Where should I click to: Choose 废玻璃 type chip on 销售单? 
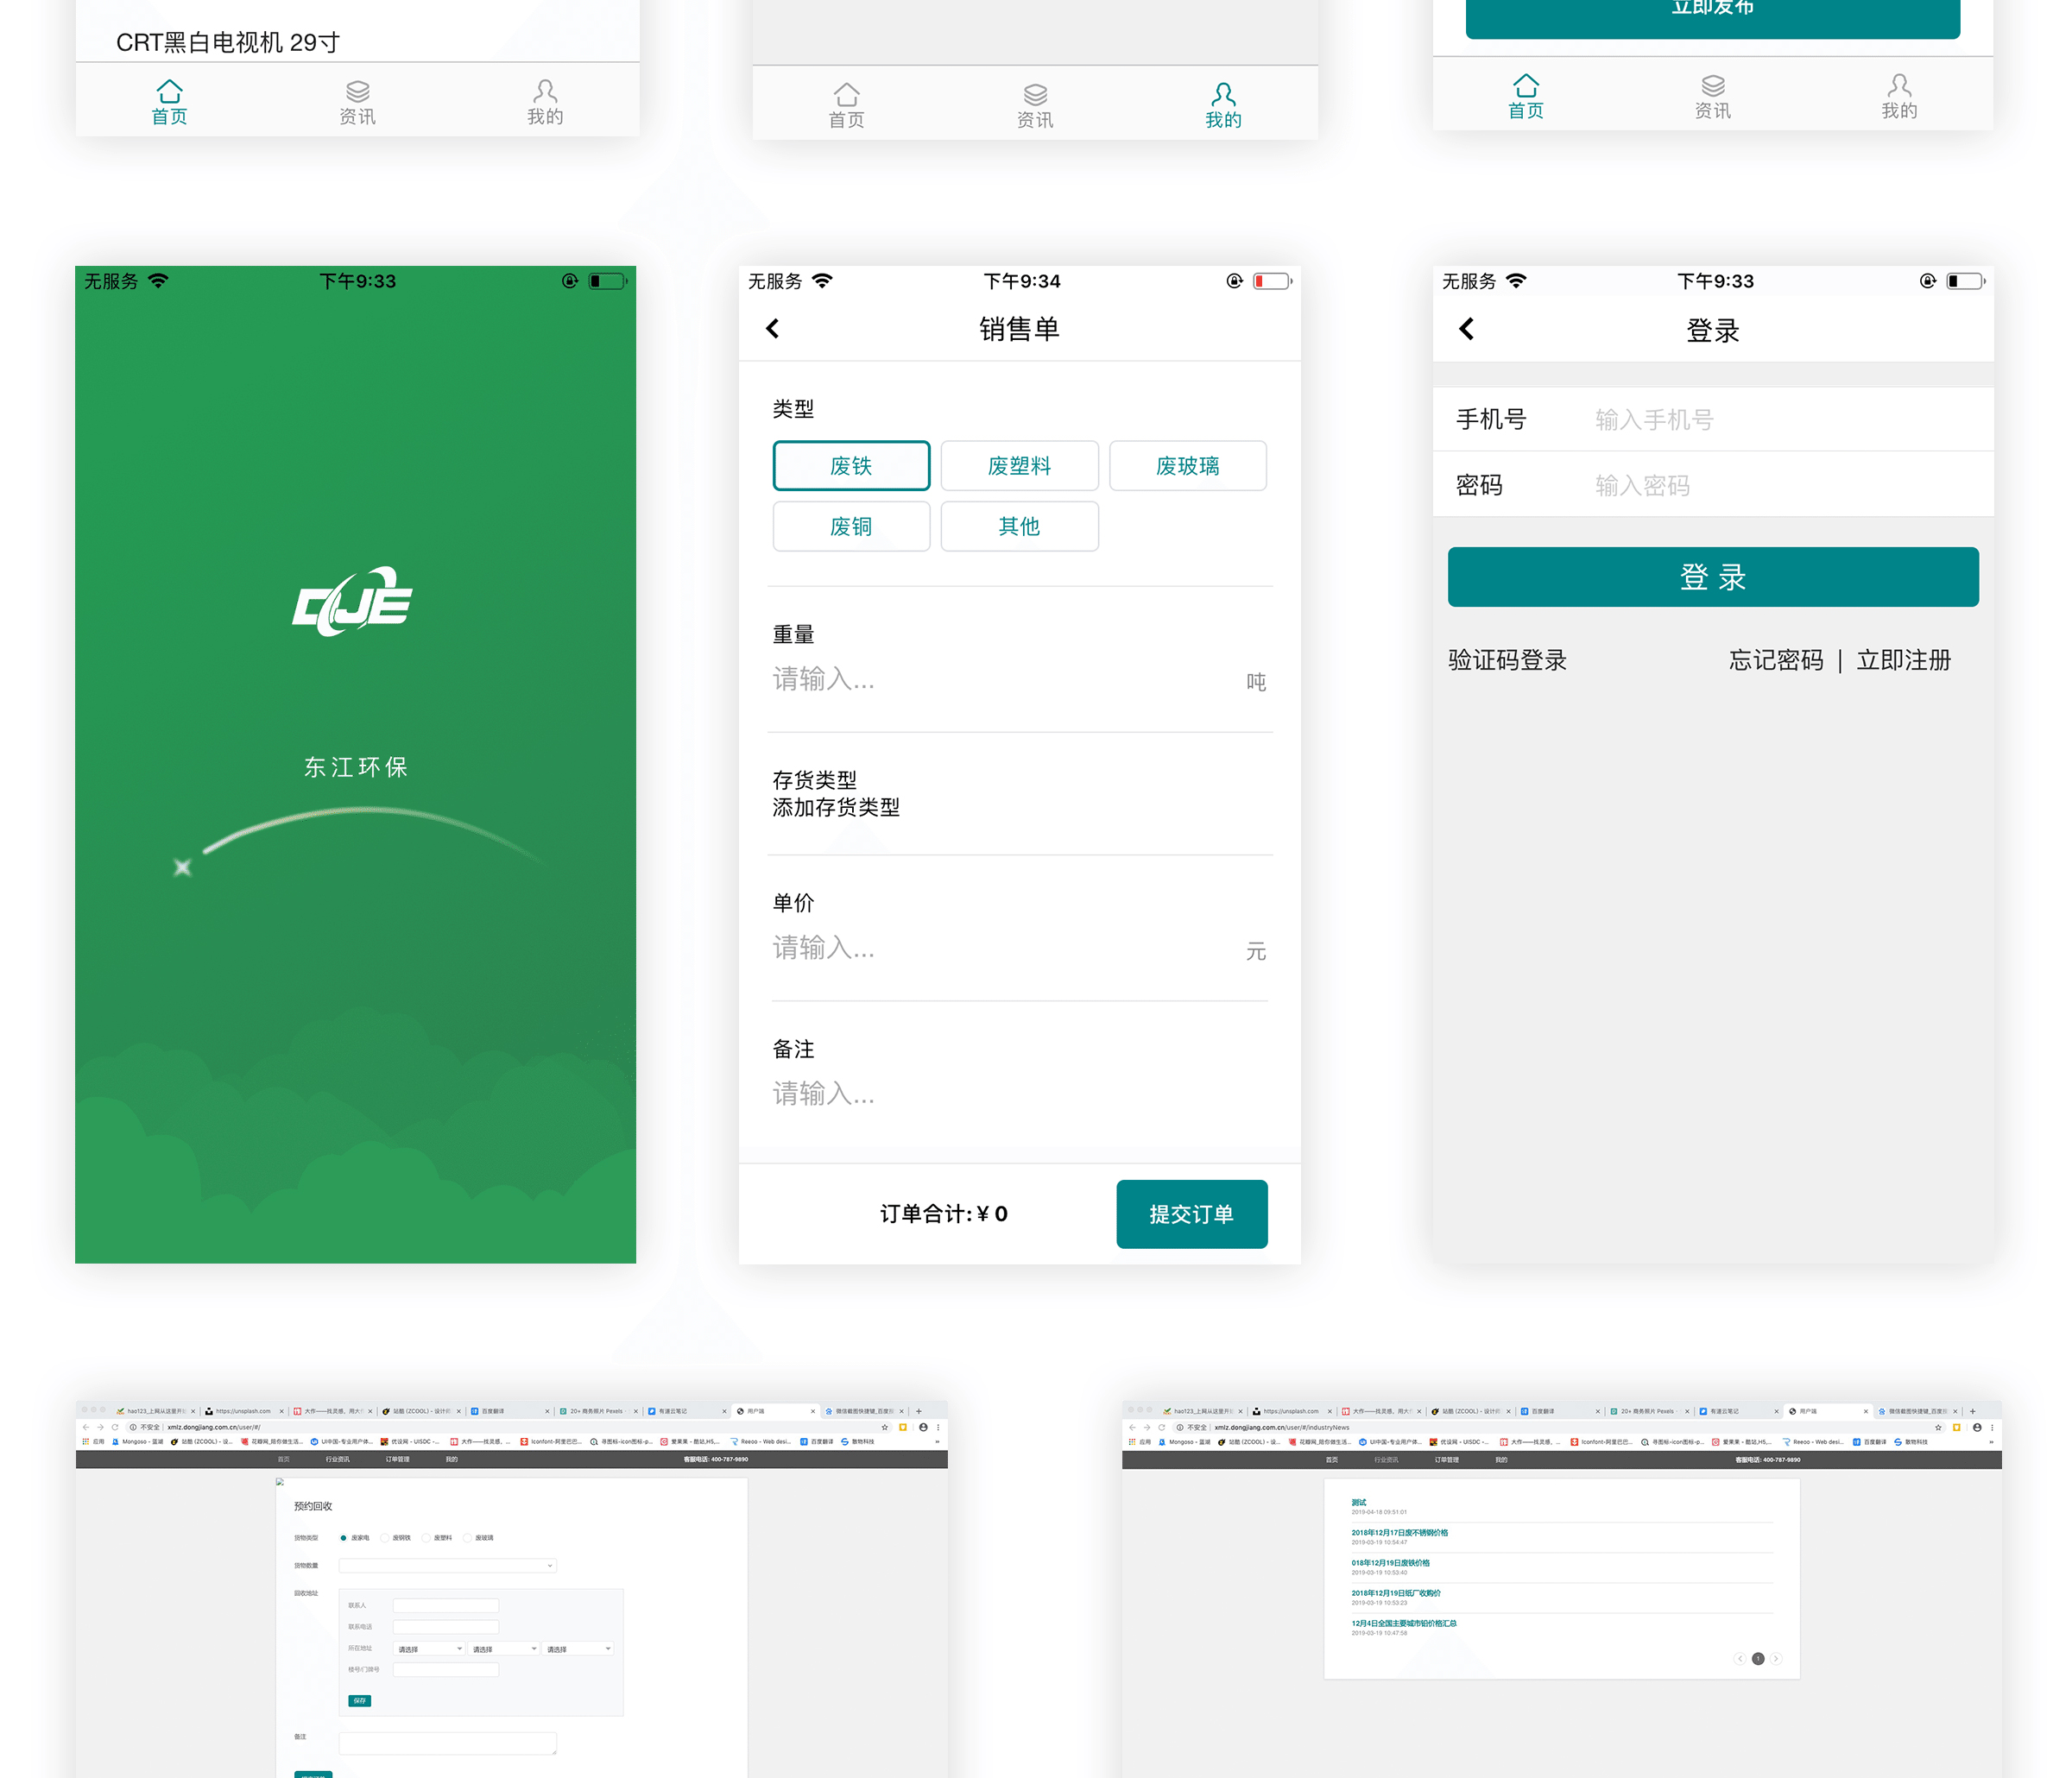click(1187, 466)
